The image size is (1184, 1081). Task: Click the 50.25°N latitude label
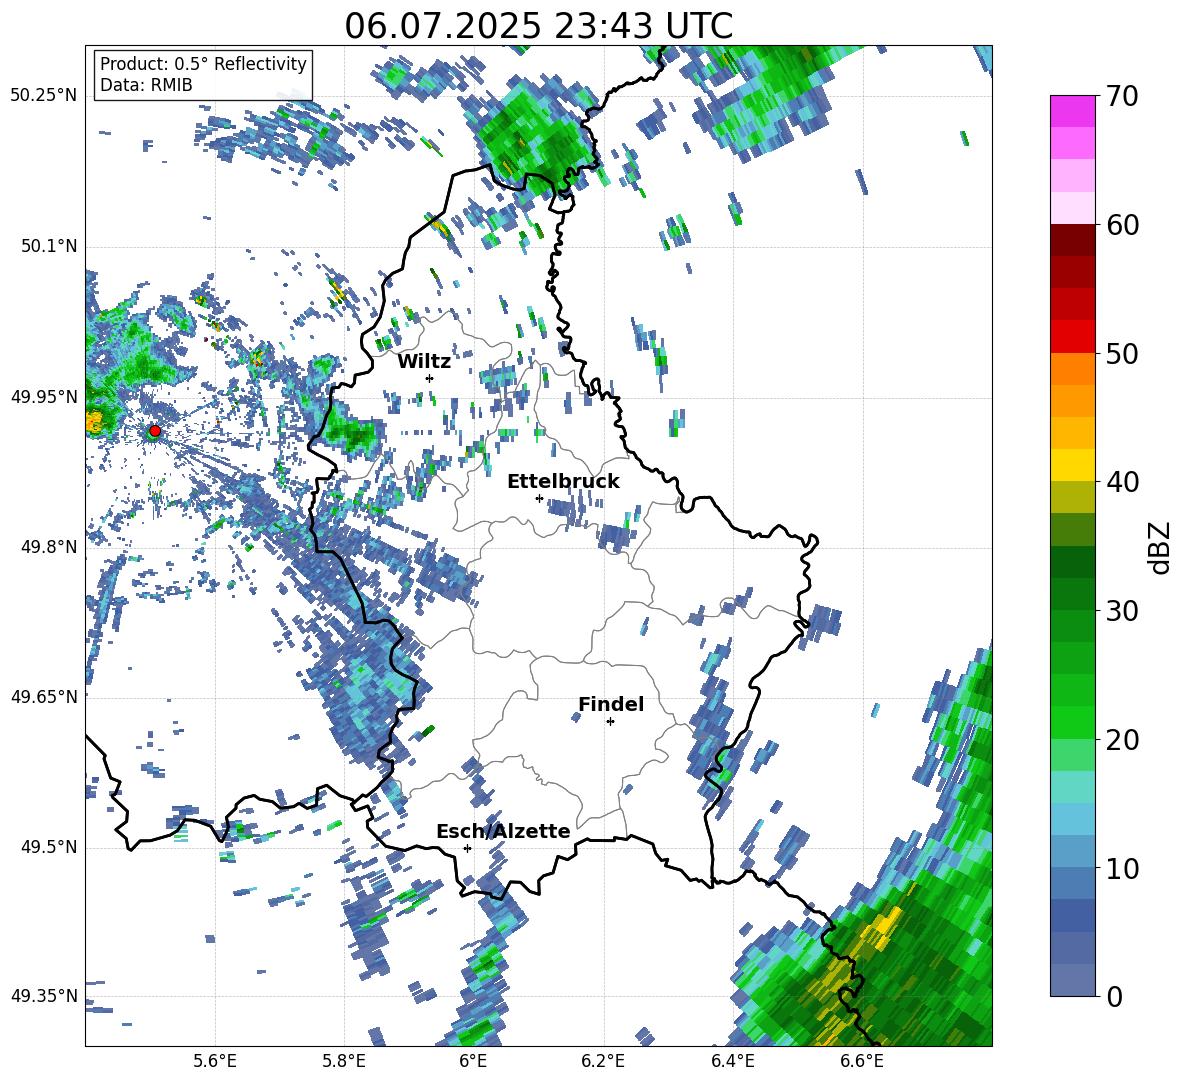(44, 96)
